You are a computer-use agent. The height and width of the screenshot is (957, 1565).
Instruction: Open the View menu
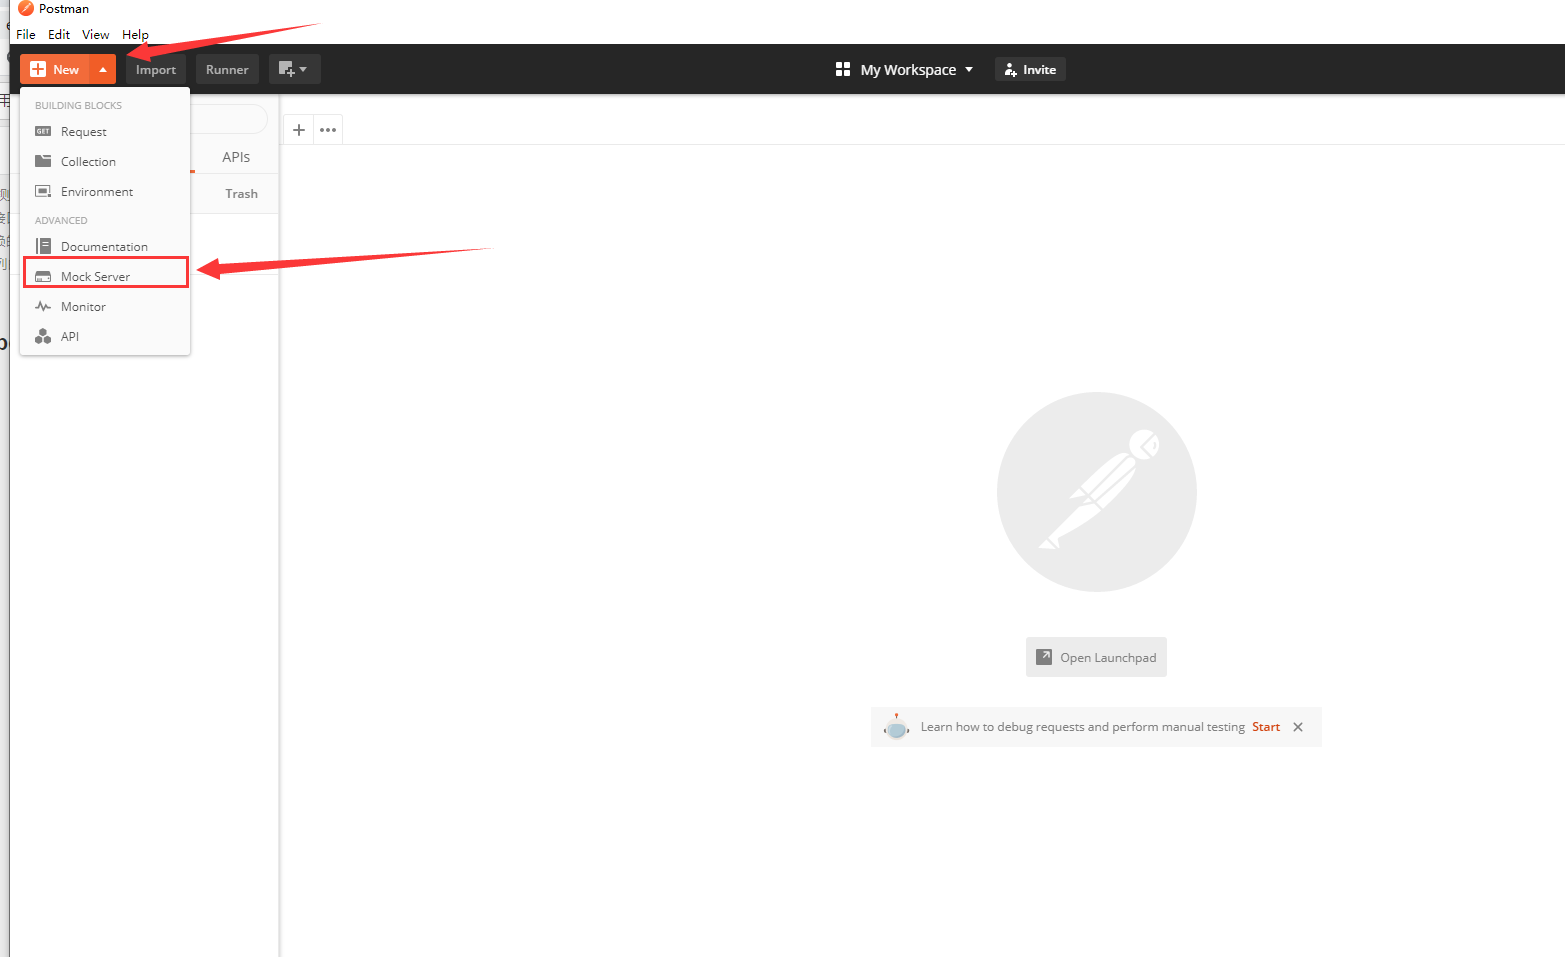coord(96,34)
